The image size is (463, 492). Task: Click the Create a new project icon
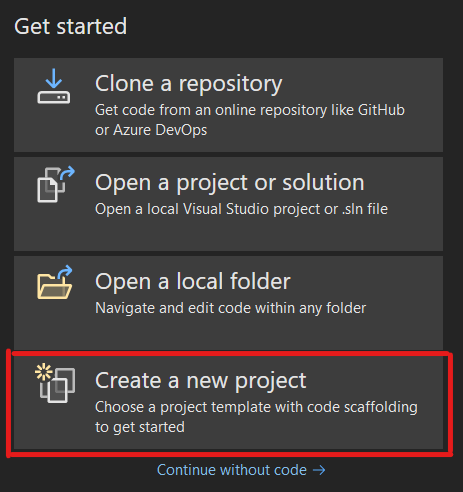coord(55,383)
